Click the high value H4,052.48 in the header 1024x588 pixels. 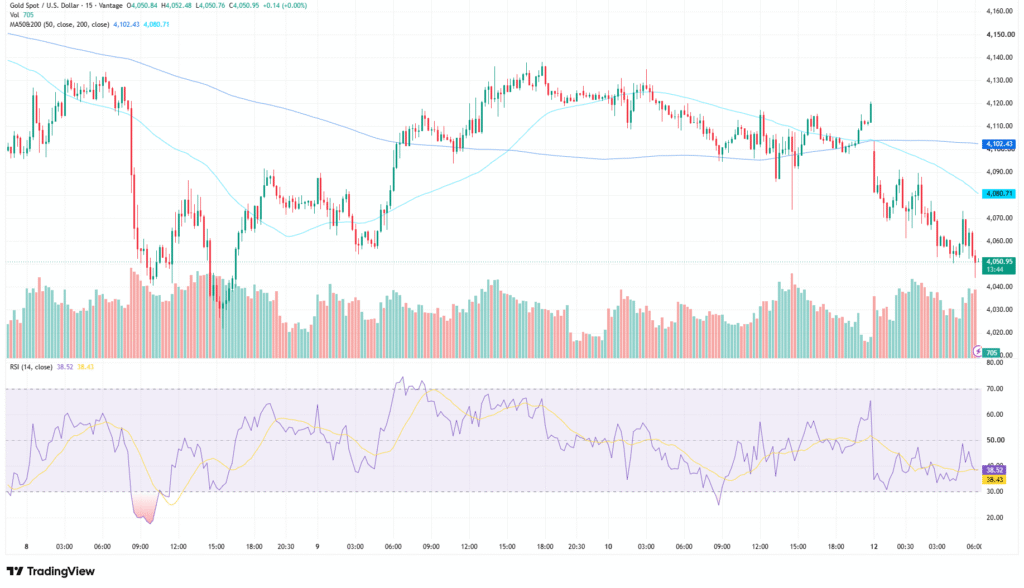[x=177, y=5]
